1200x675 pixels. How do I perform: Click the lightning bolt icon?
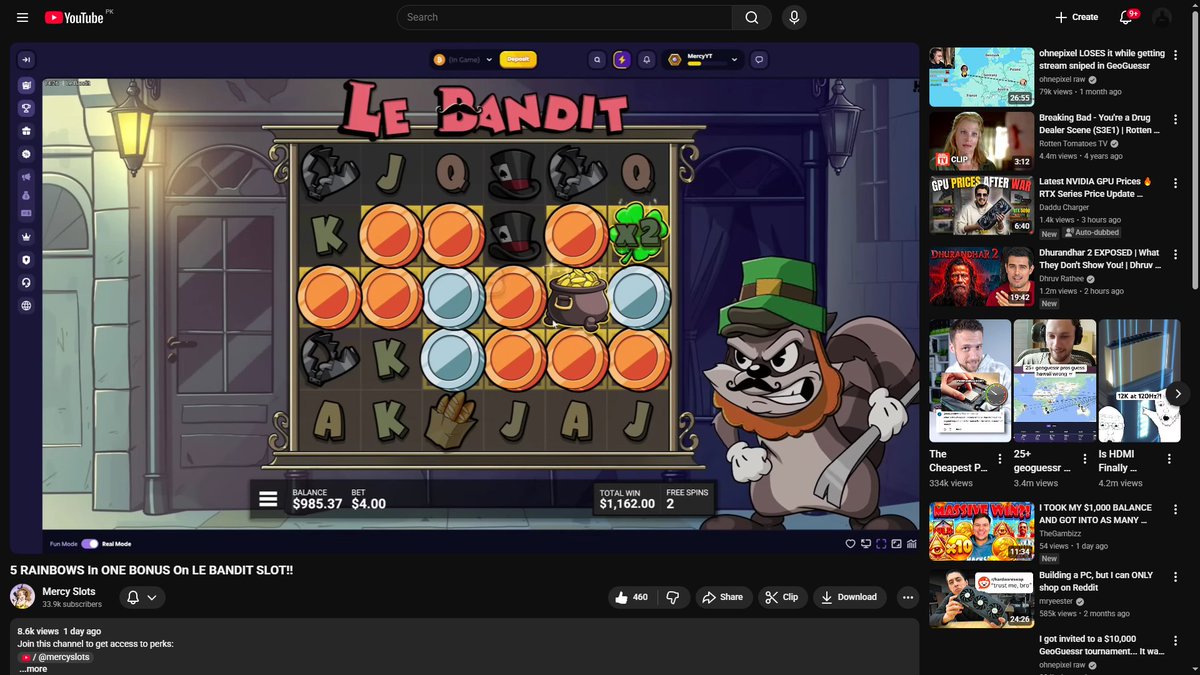622,60
